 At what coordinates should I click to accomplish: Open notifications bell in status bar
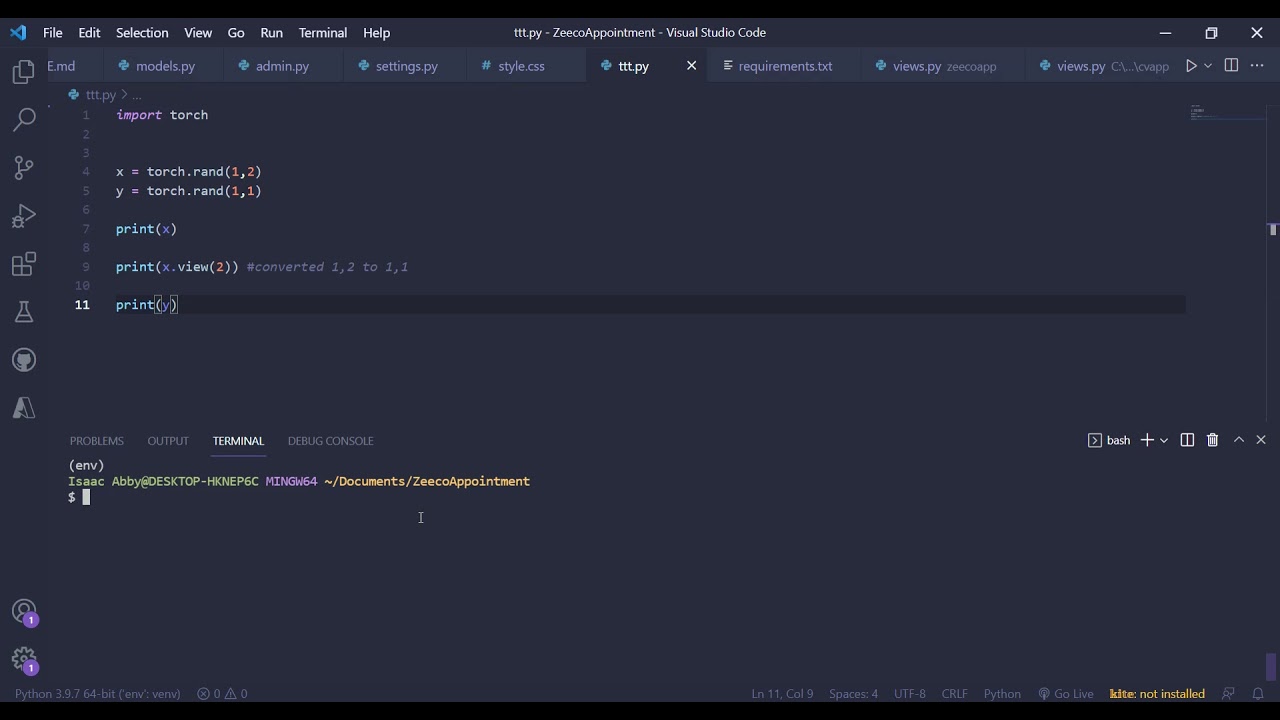(1258, 693)
